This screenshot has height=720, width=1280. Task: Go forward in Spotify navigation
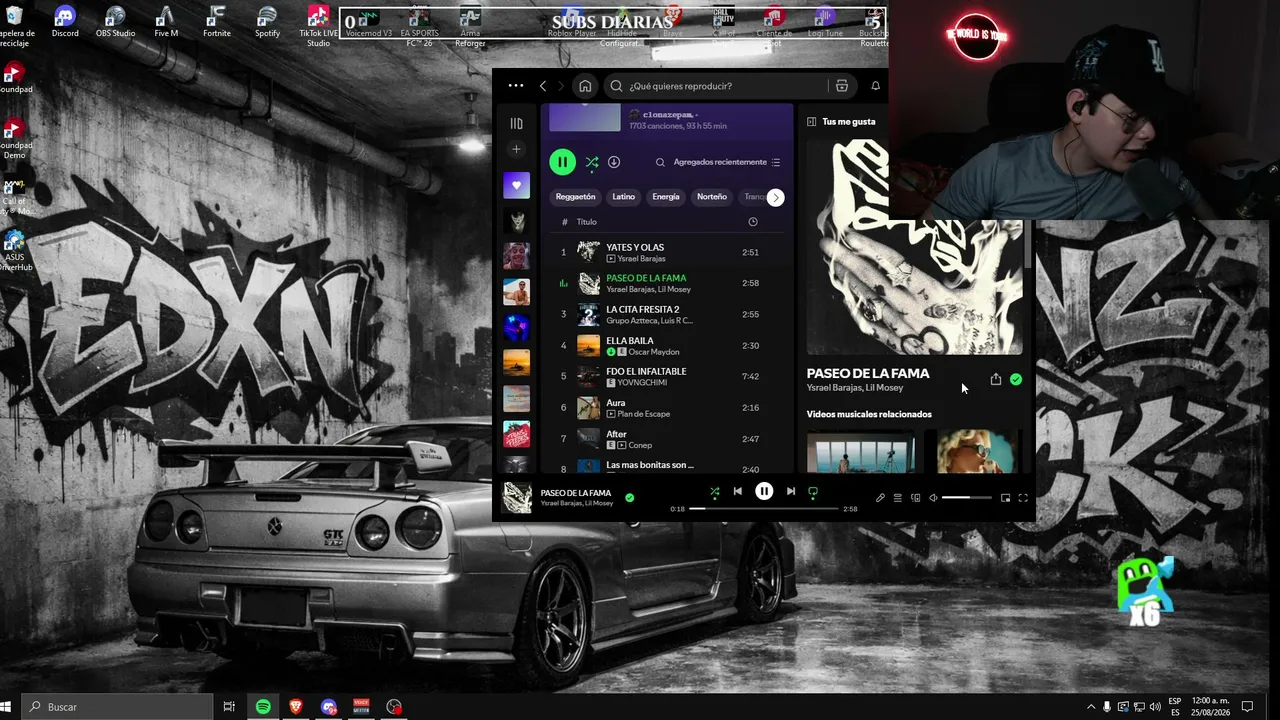pyautogui.click(x=561, y=86)
